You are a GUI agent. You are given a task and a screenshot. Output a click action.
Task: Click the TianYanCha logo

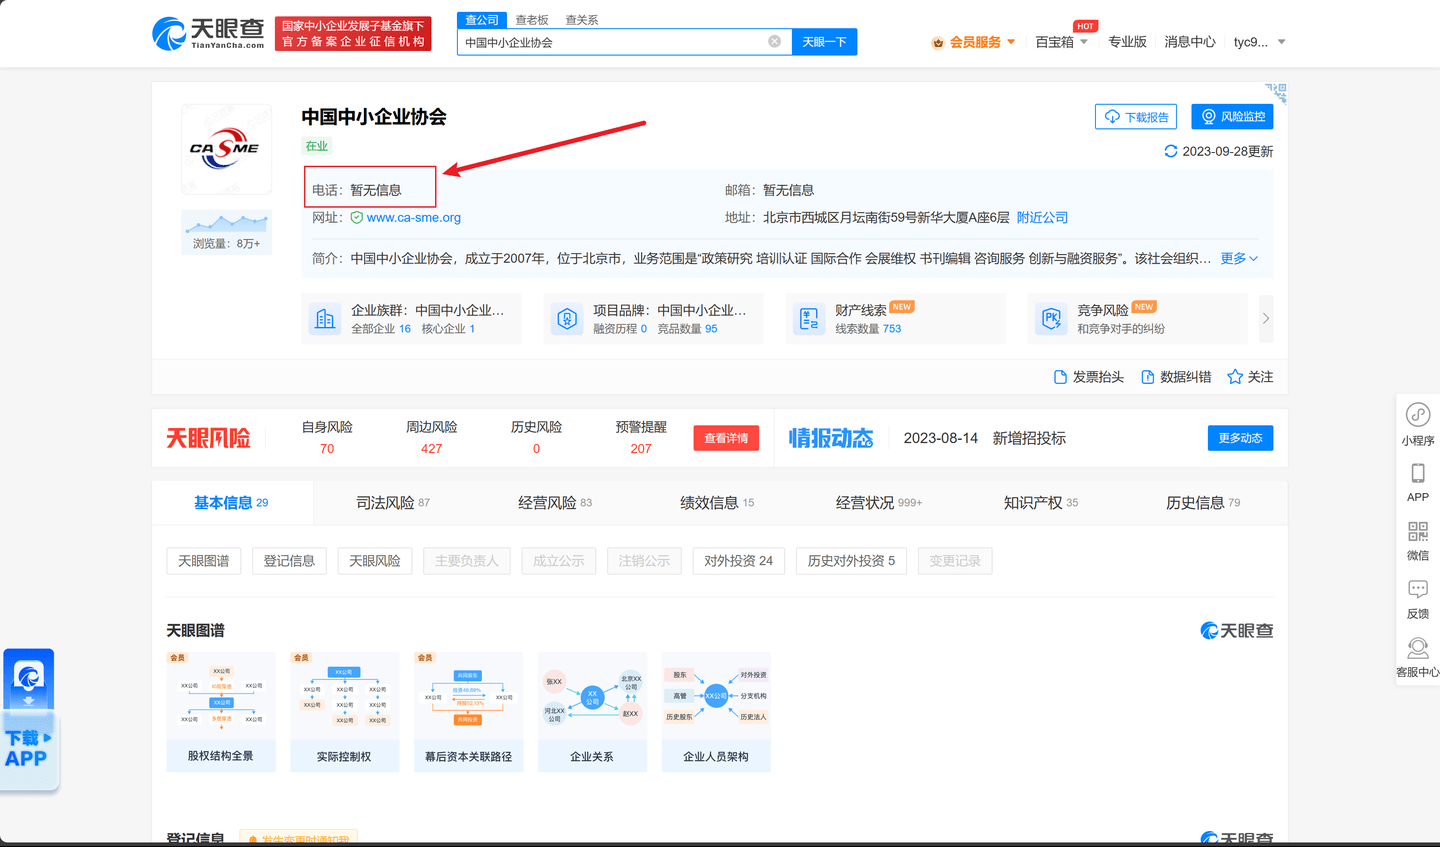208,33
